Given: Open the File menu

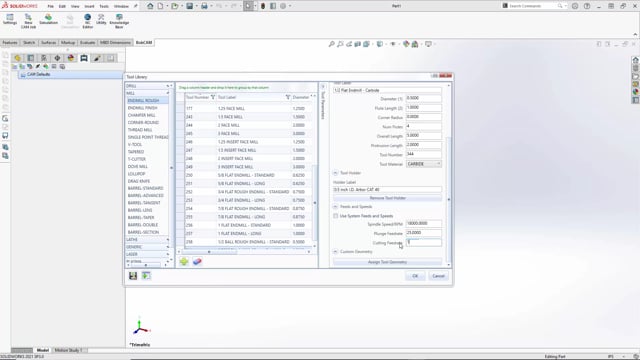Looking at the screenshot, I should tap(51, 6).
